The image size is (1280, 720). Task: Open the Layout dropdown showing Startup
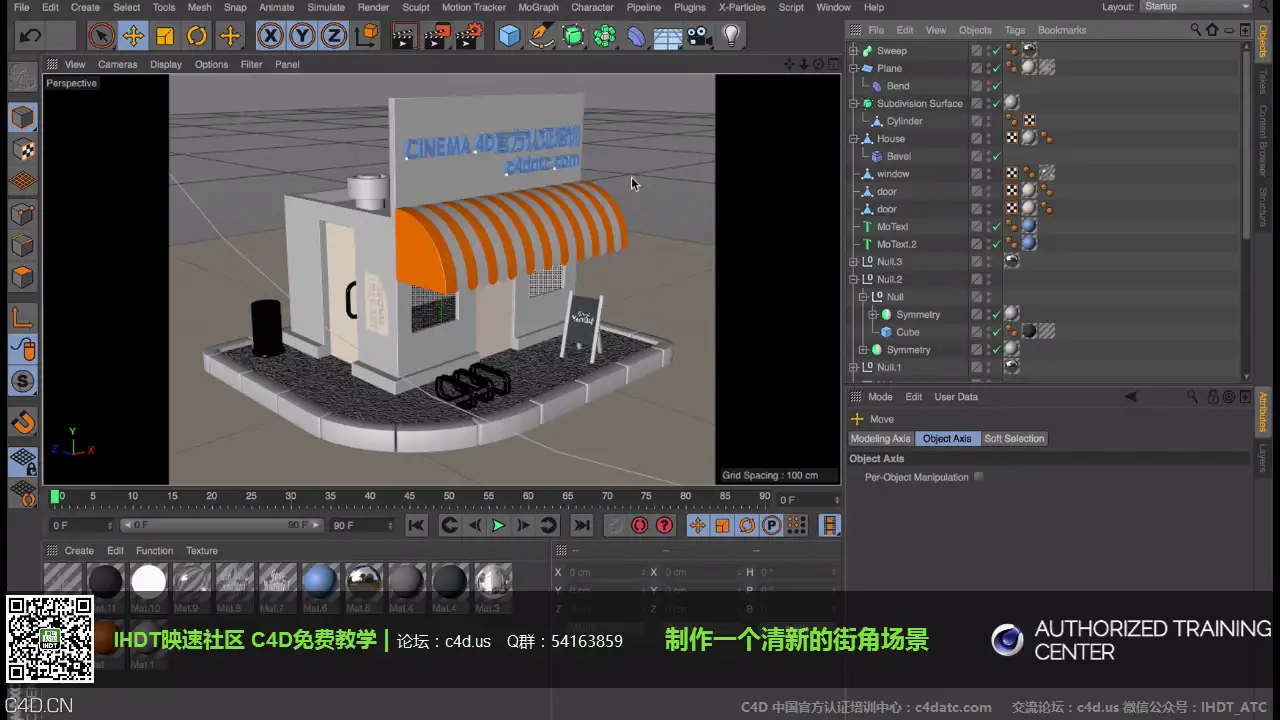point(1196,7)
